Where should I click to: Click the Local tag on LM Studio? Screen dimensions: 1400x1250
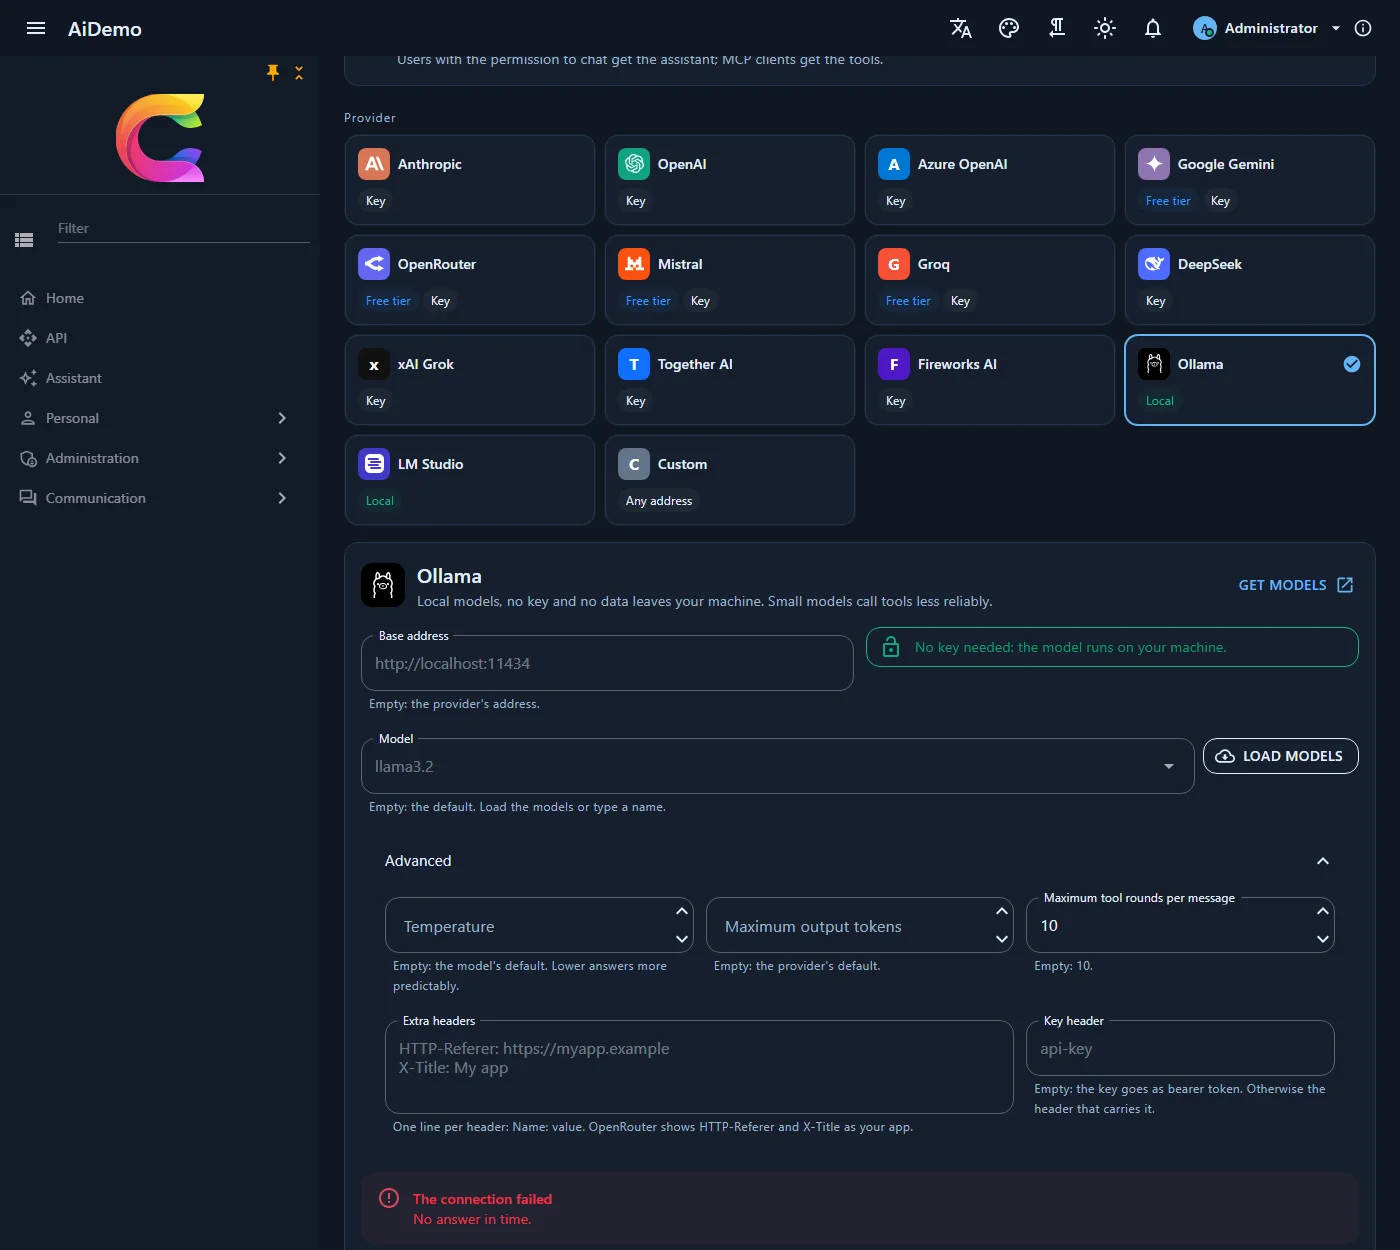click(380, 501)
